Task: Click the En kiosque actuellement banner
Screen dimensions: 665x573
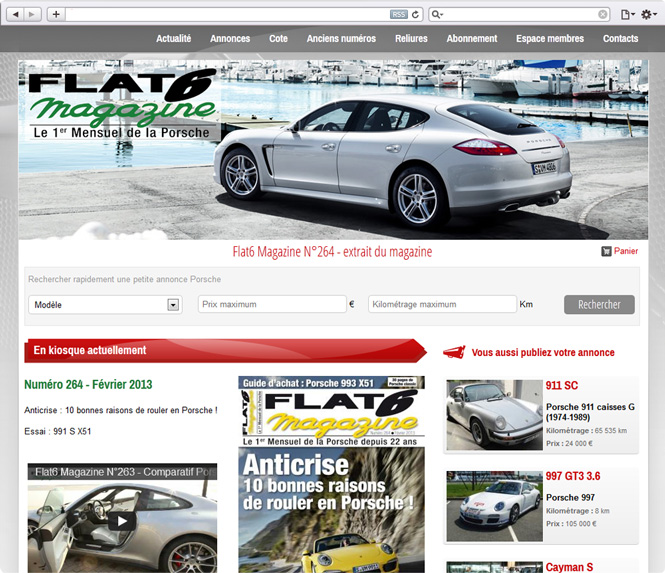Action: pos(225,350)
